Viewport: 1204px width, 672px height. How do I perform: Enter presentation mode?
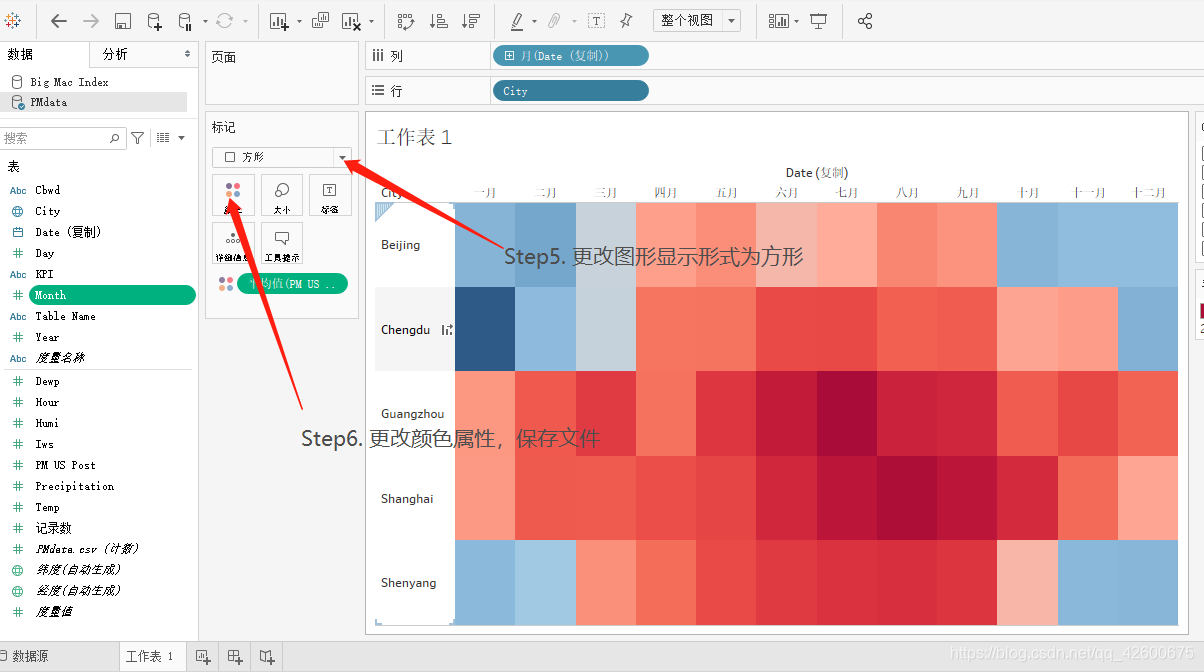point(819,21)
